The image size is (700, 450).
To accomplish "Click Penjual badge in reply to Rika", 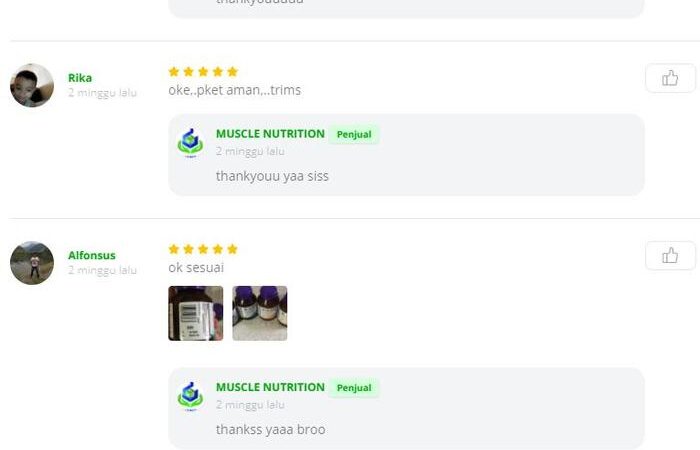I will (354, 135).
